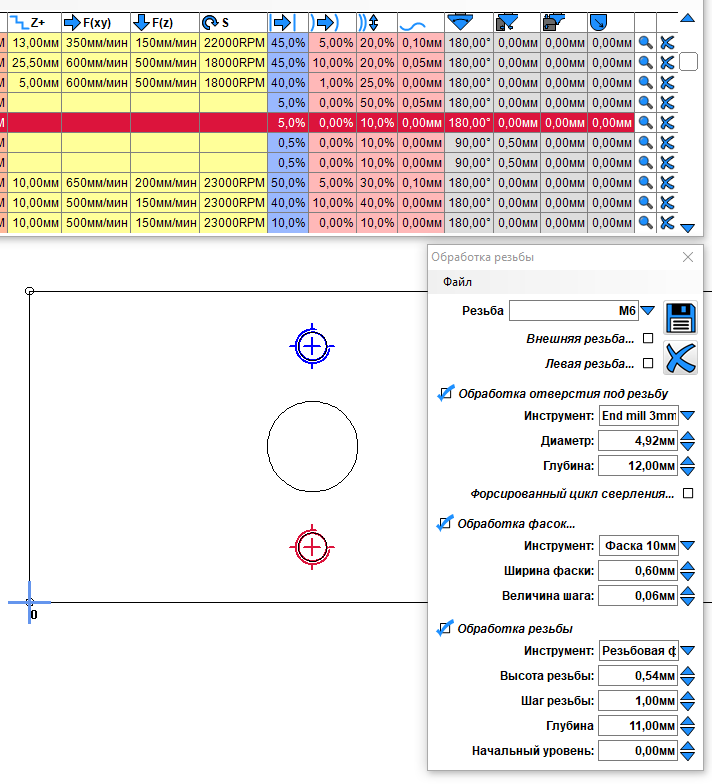Save thread settings with floppy disk icon

[680, 318]
